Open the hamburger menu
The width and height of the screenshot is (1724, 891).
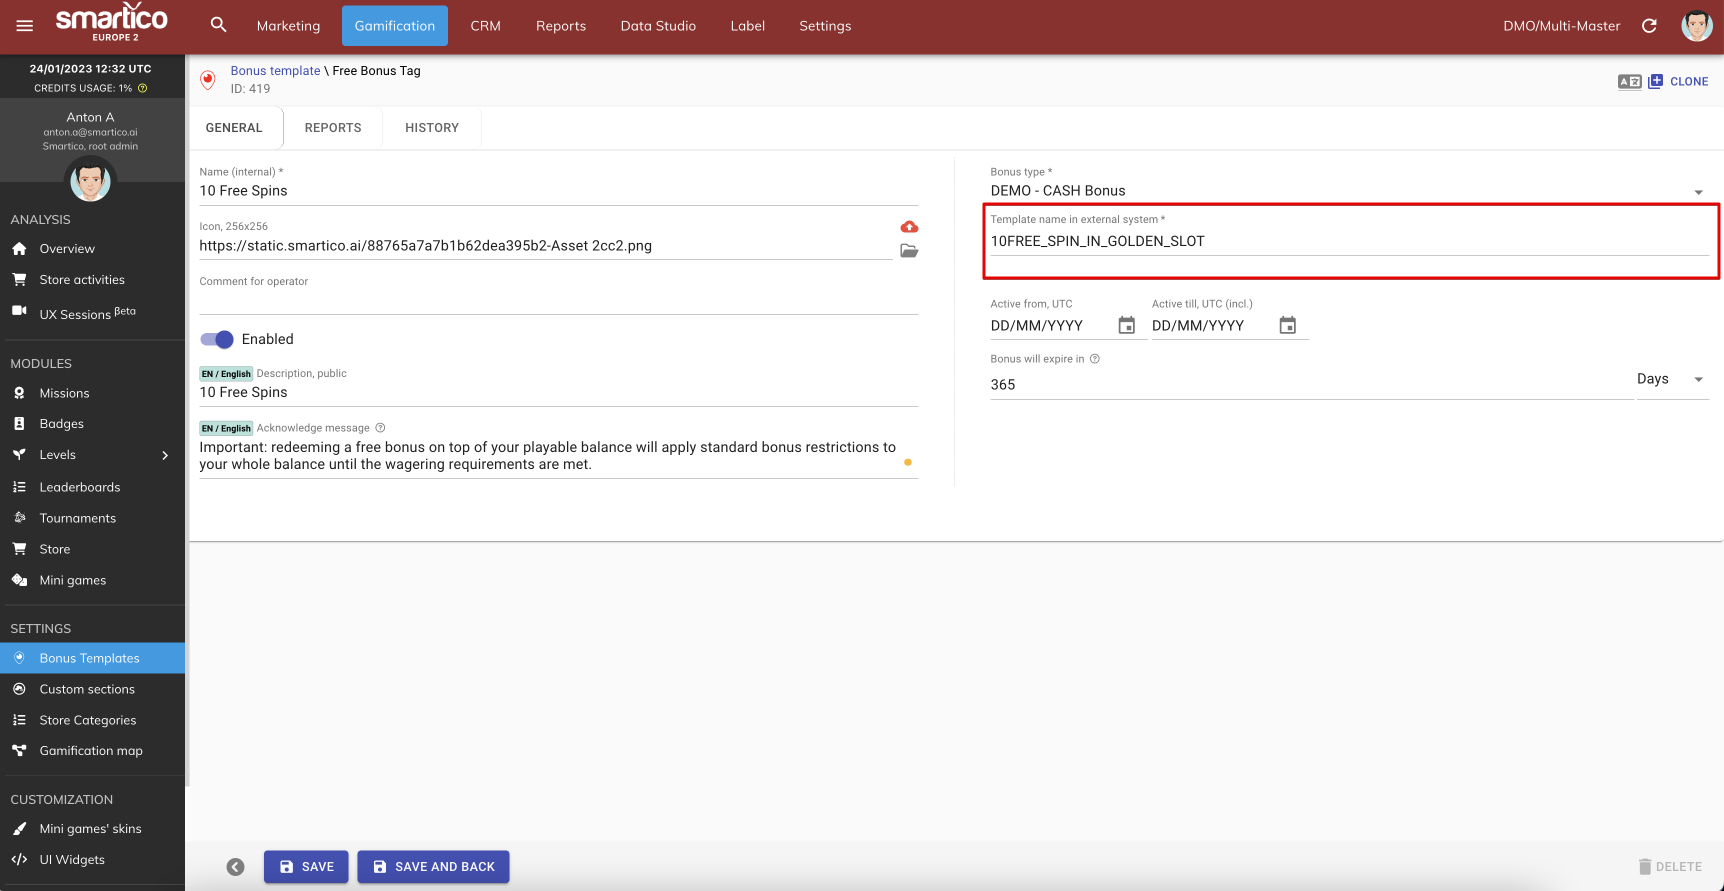(x=25, y=26)
